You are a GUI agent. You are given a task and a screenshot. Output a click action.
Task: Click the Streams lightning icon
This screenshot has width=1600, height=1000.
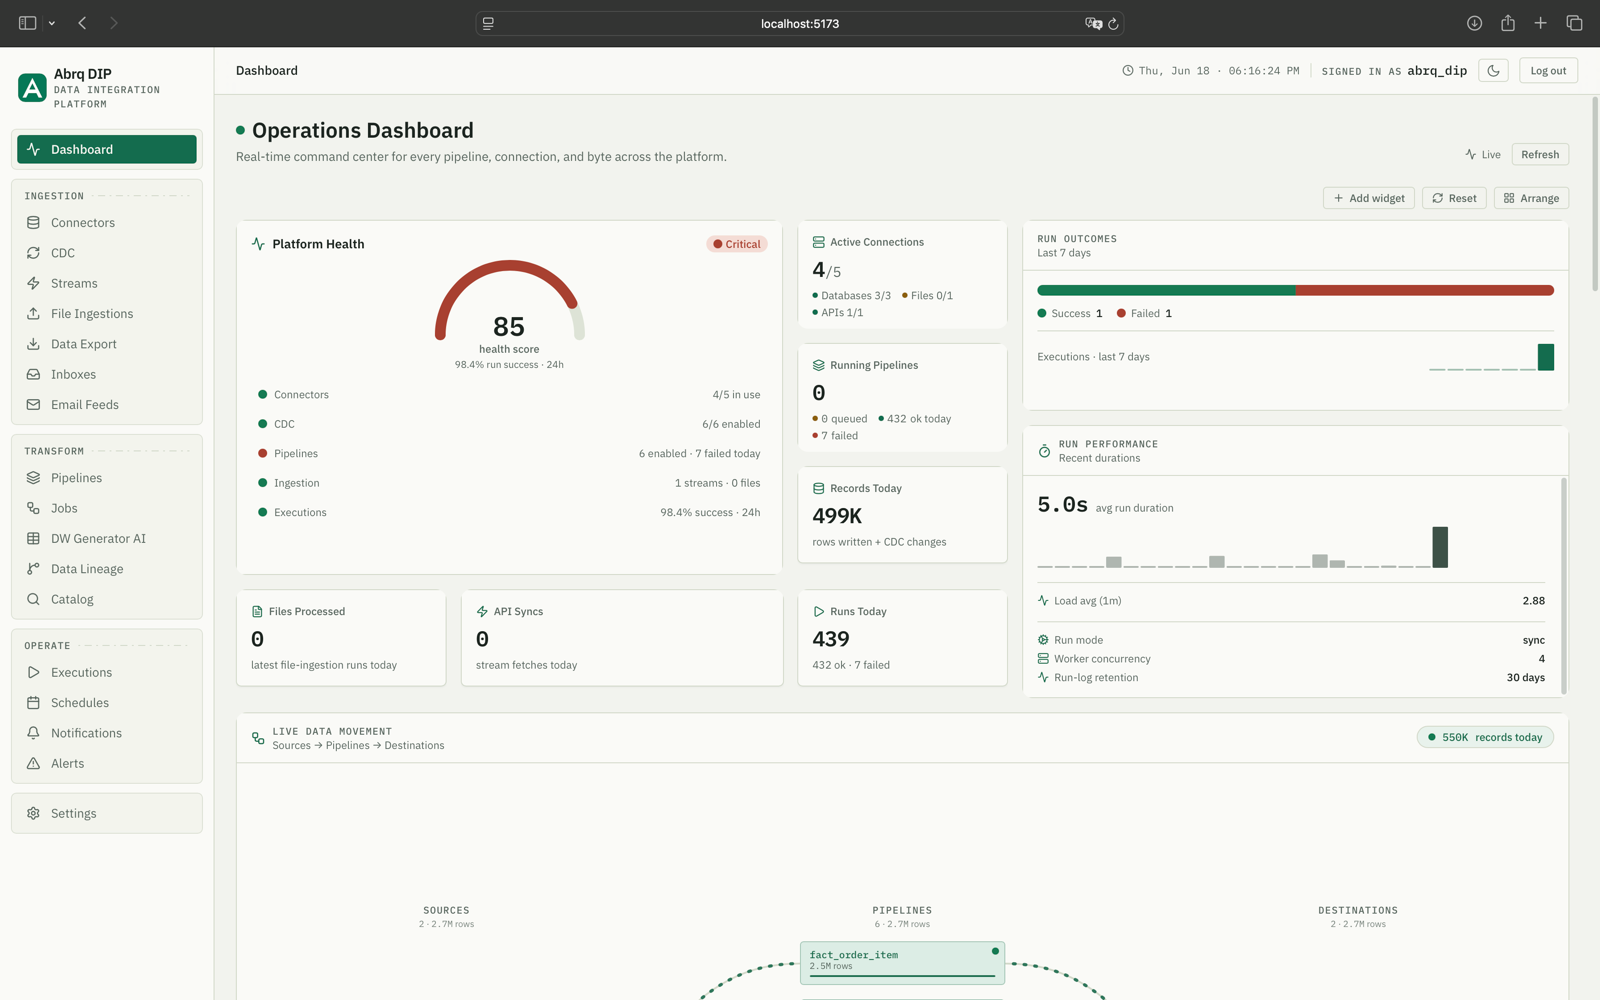33,283
